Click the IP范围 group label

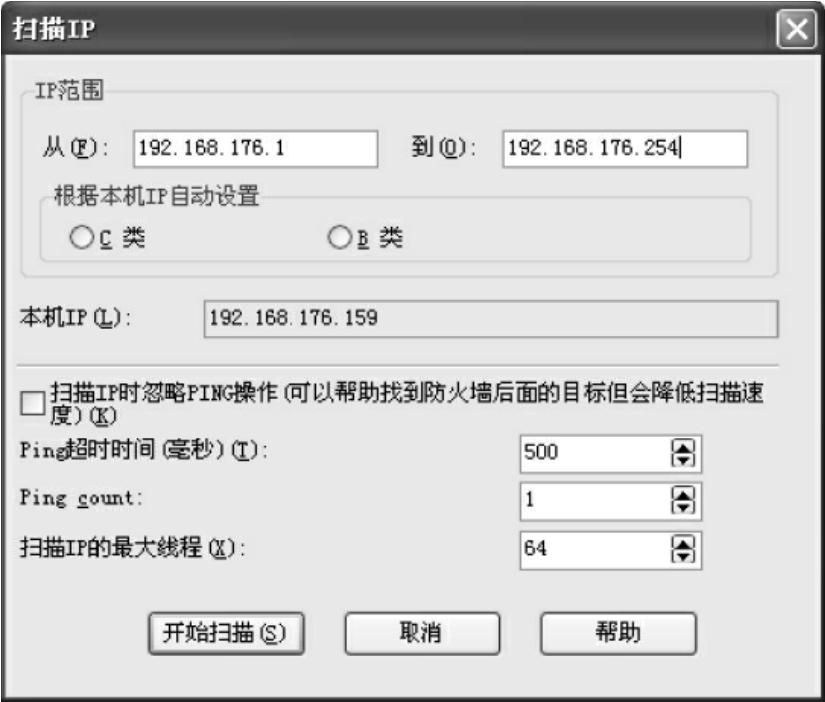[x=69, y=91]
